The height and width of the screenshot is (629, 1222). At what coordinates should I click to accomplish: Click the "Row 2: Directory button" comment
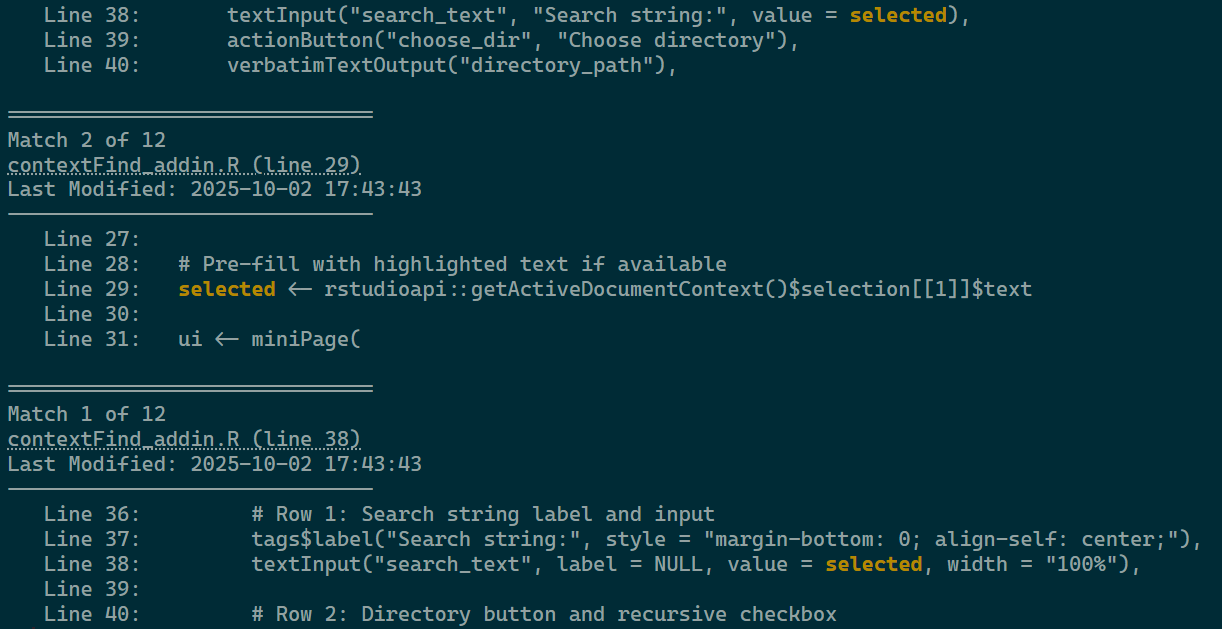pos(544,613)
